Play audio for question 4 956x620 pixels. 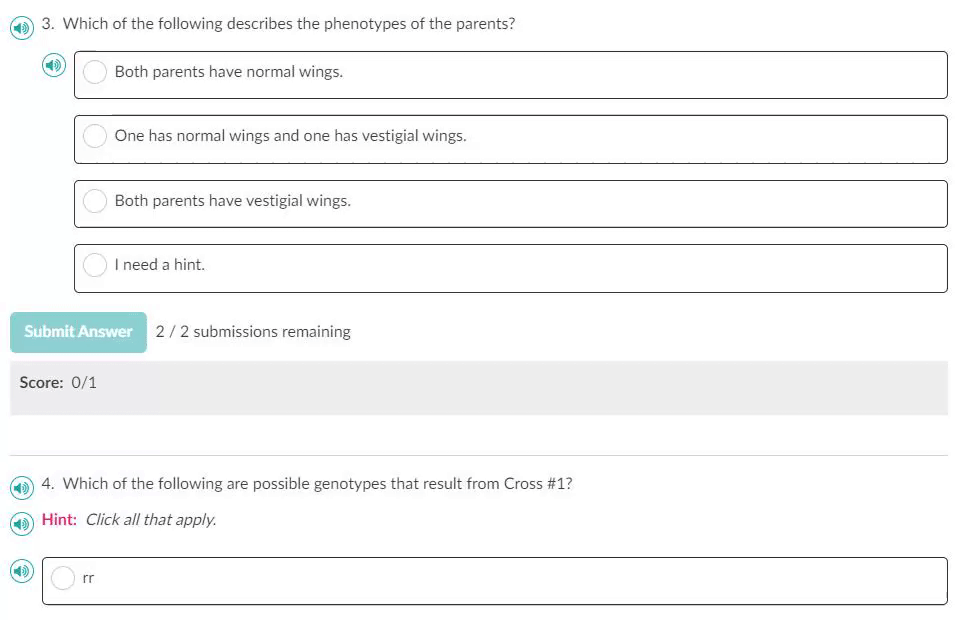tap(22, 488)
